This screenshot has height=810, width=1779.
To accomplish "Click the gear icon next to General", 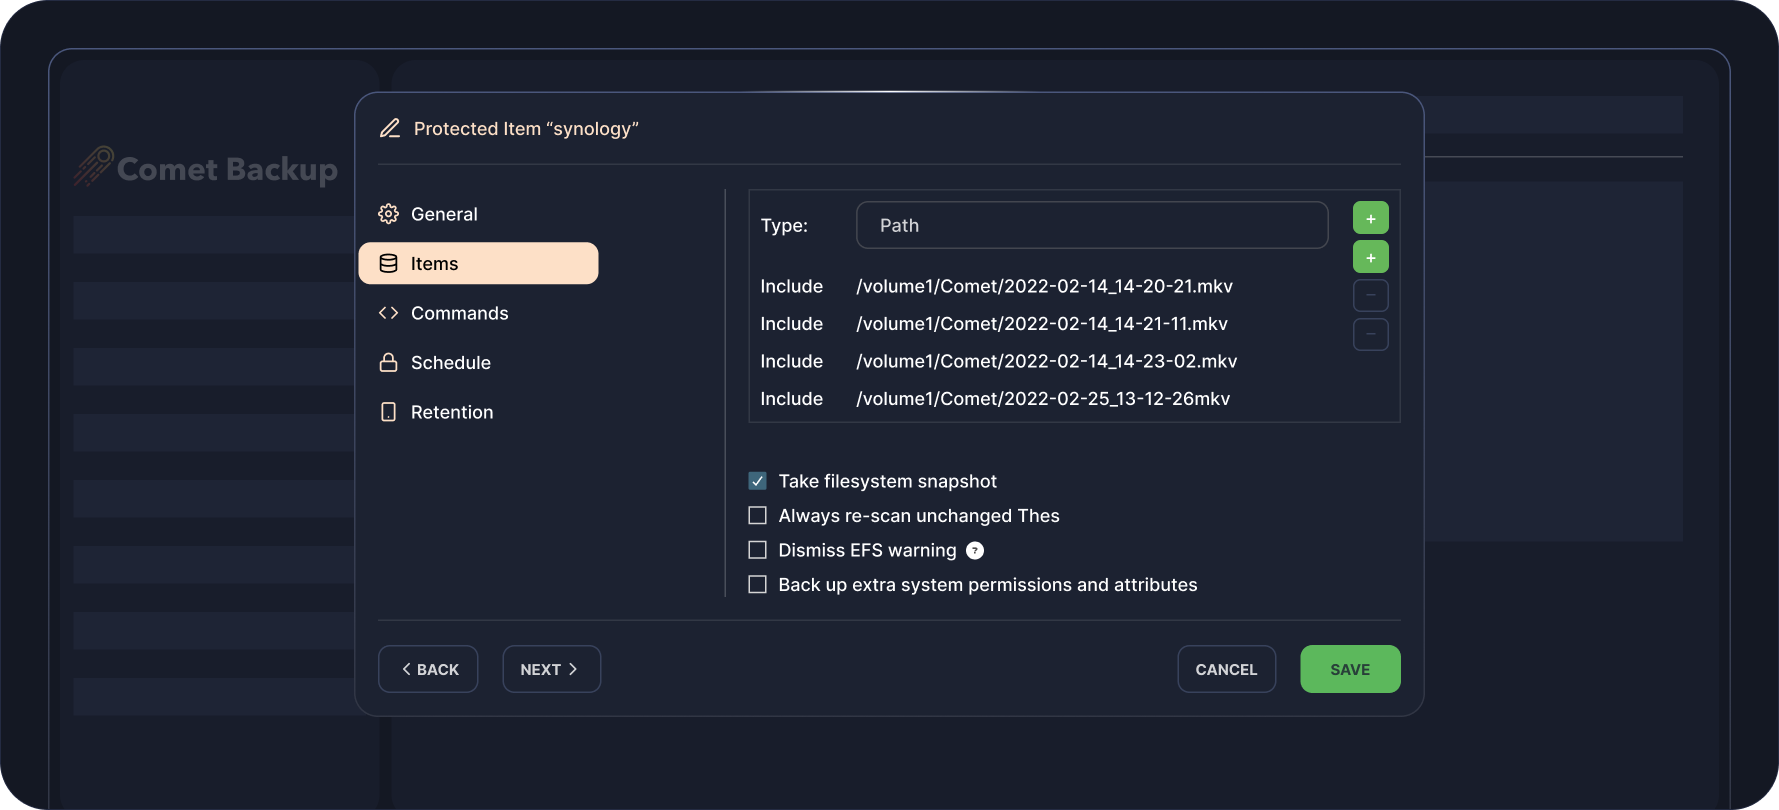I will click(389, 214).
